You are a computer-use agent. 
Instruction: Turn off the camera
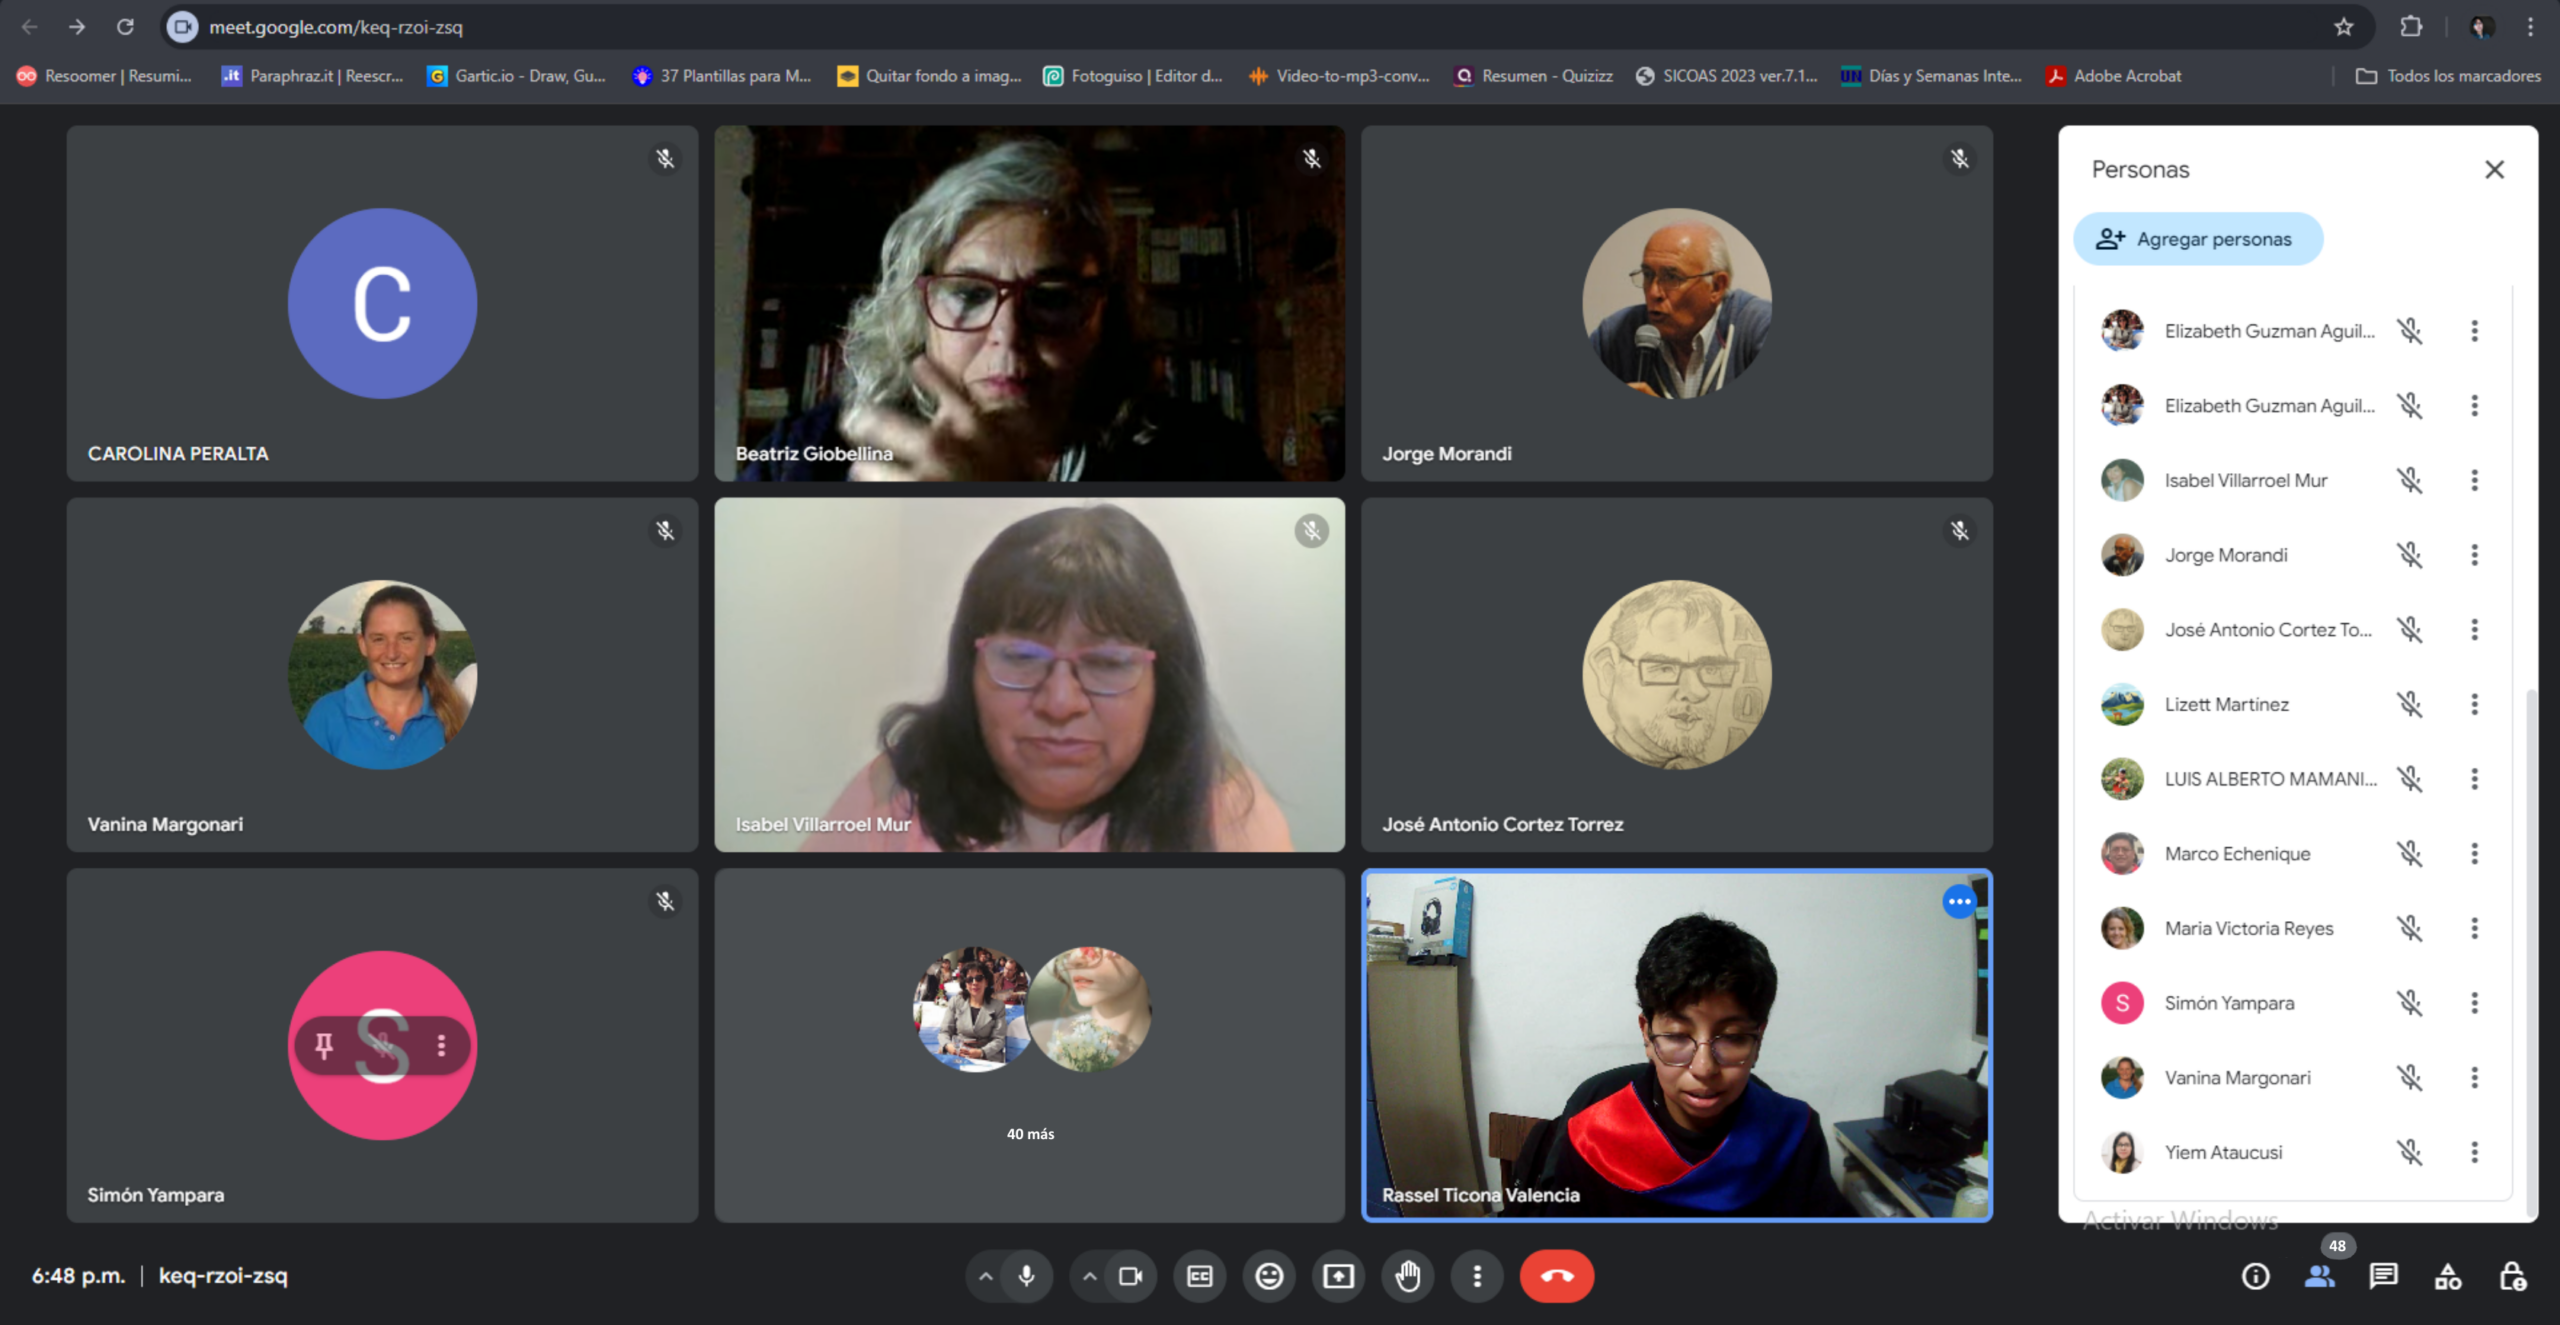click(x=1130, y=1276)
